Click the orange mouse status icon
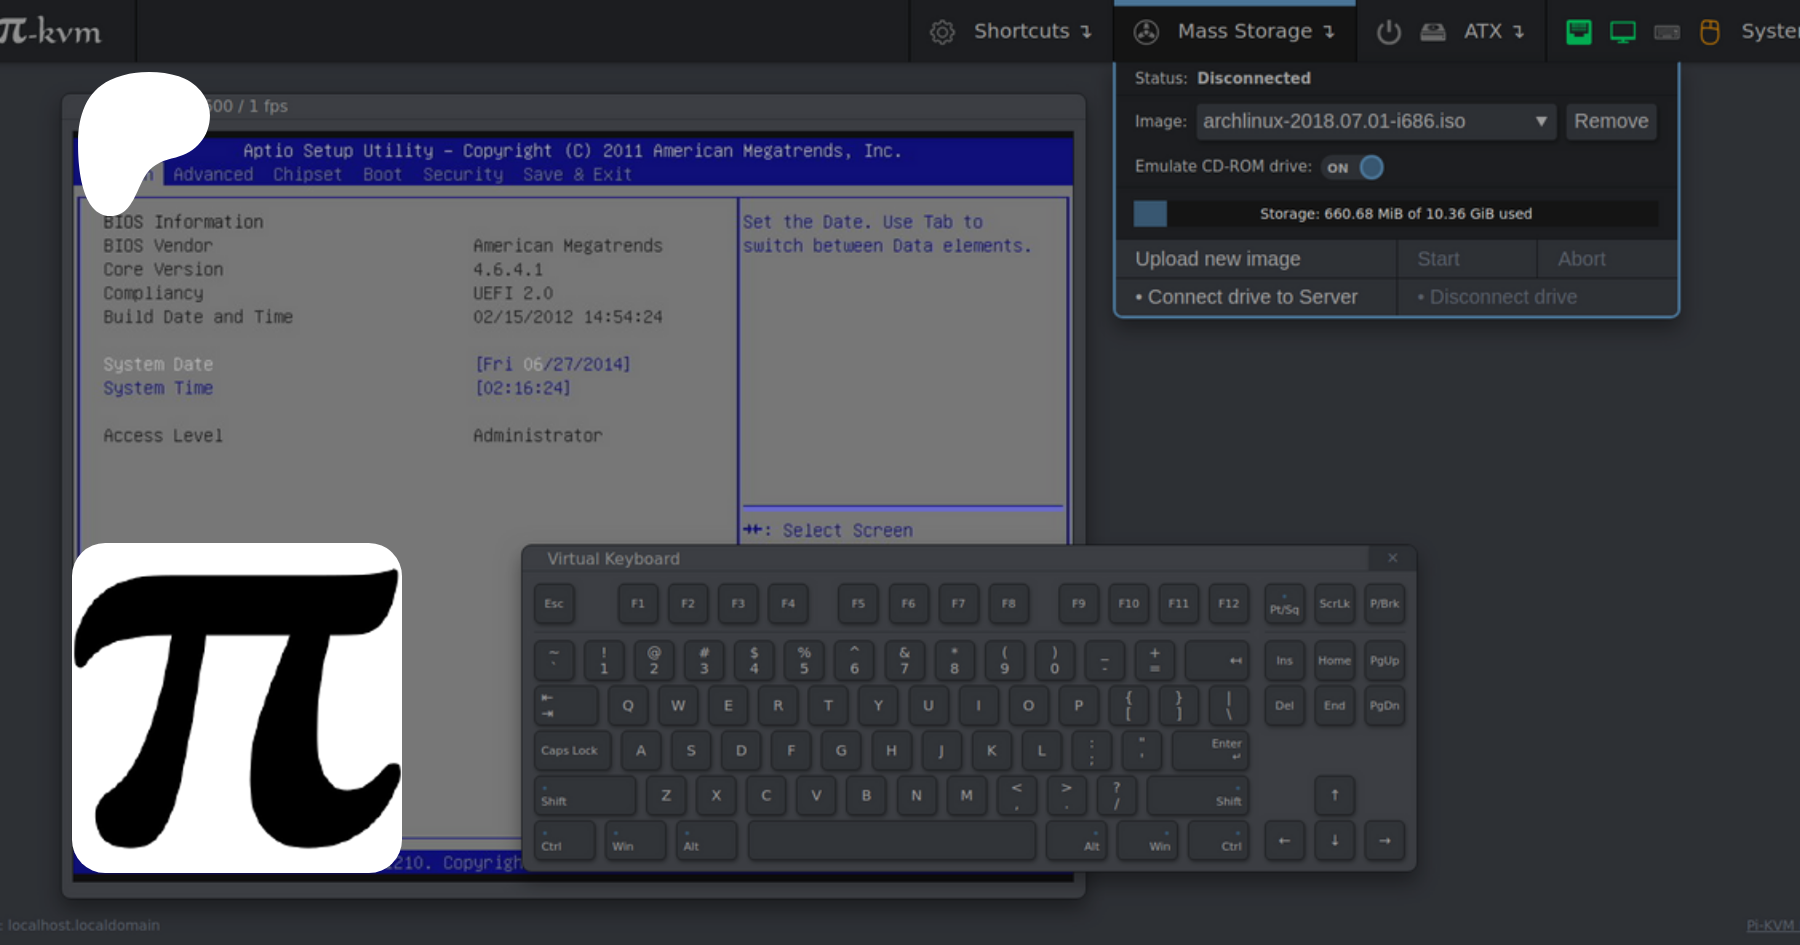The image size is (1800, 945). click(x=1710, y=32)
